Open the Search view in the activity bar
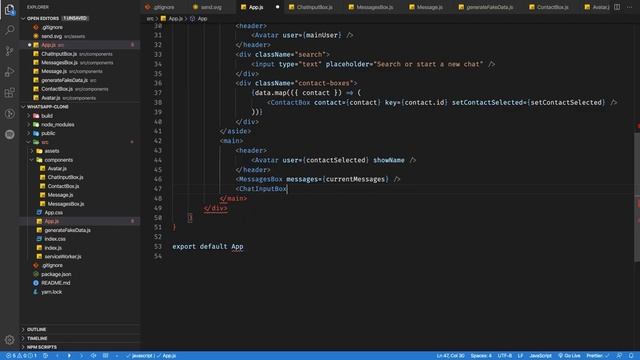640x360 pixels. [10, 30]
